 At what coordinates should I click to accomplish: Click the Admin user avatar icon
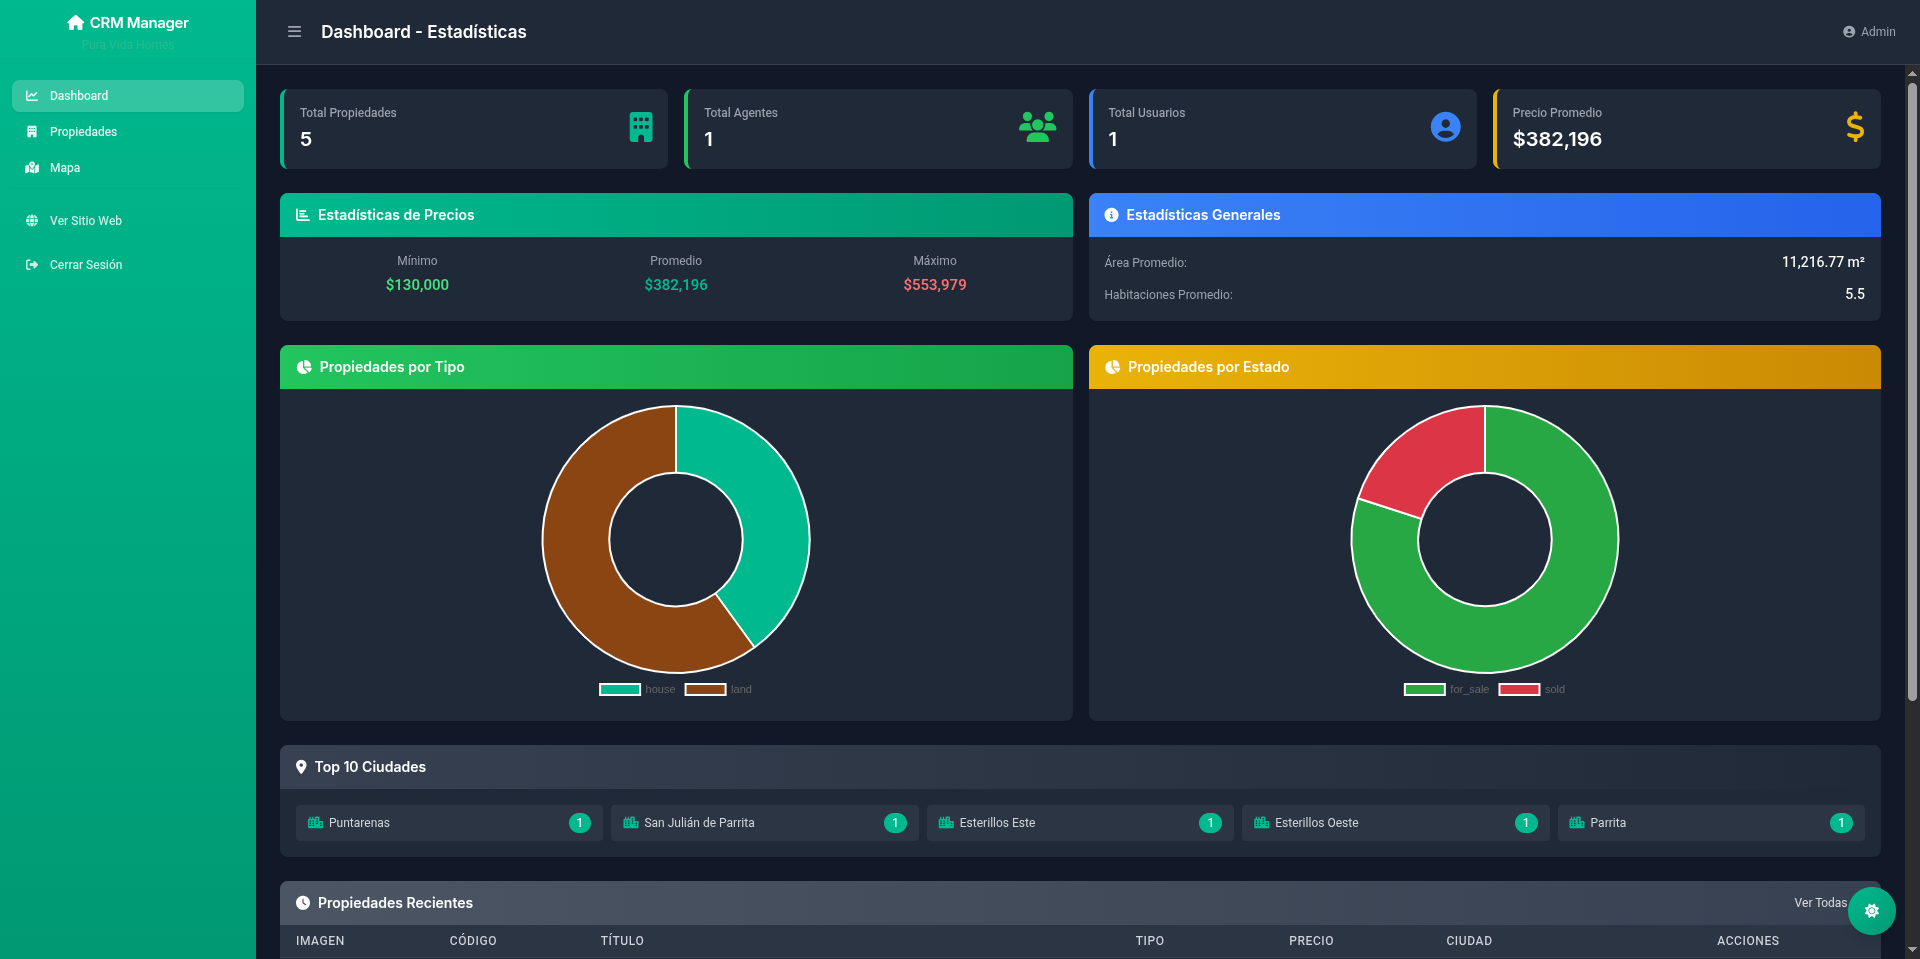point(1849,32)
